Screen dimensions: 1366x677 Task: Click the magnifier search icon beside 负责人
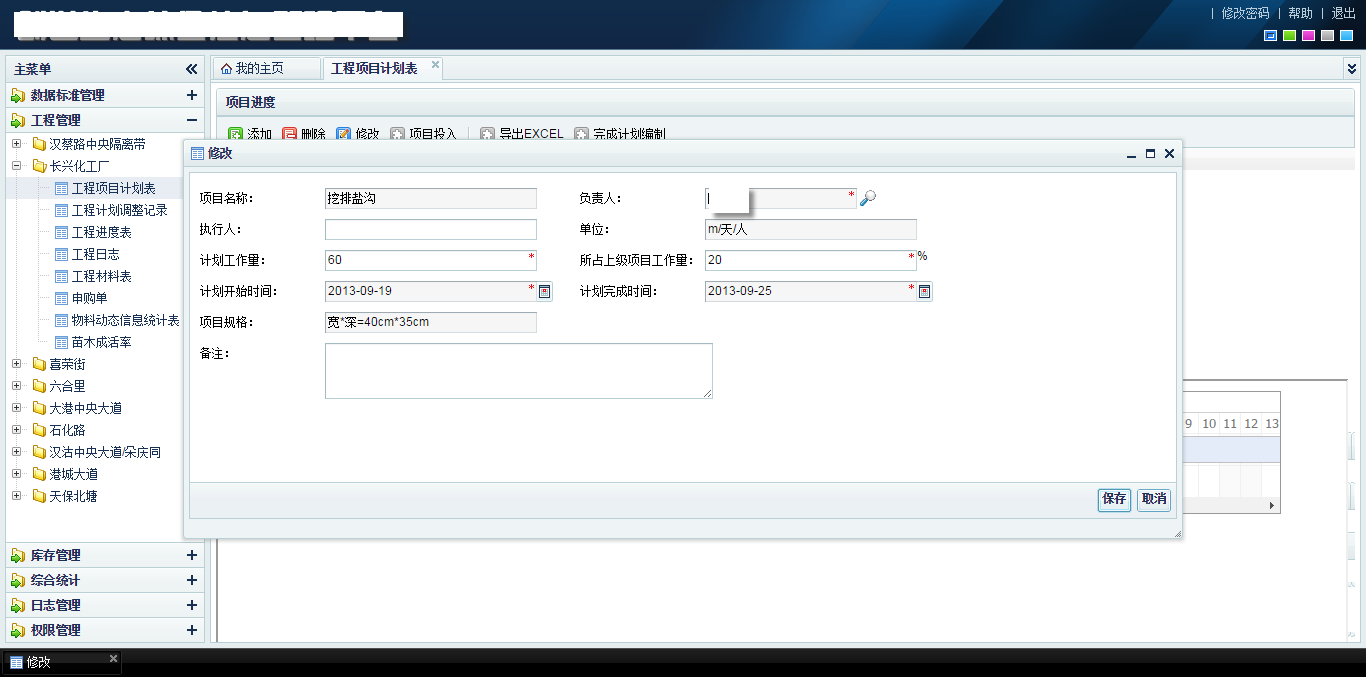coord(868,198)
